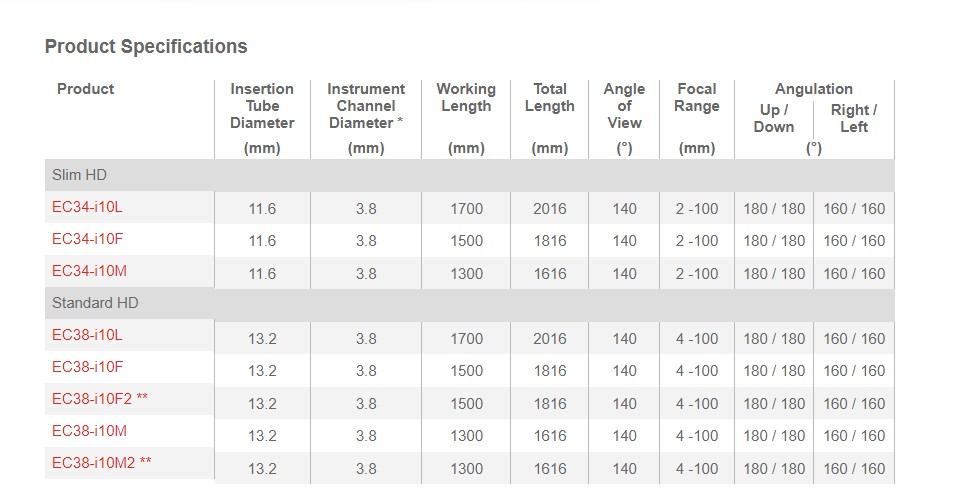Click the Total Length column header
The width and height of the screenshot is (958, 488).
click(x=550, y=97)
